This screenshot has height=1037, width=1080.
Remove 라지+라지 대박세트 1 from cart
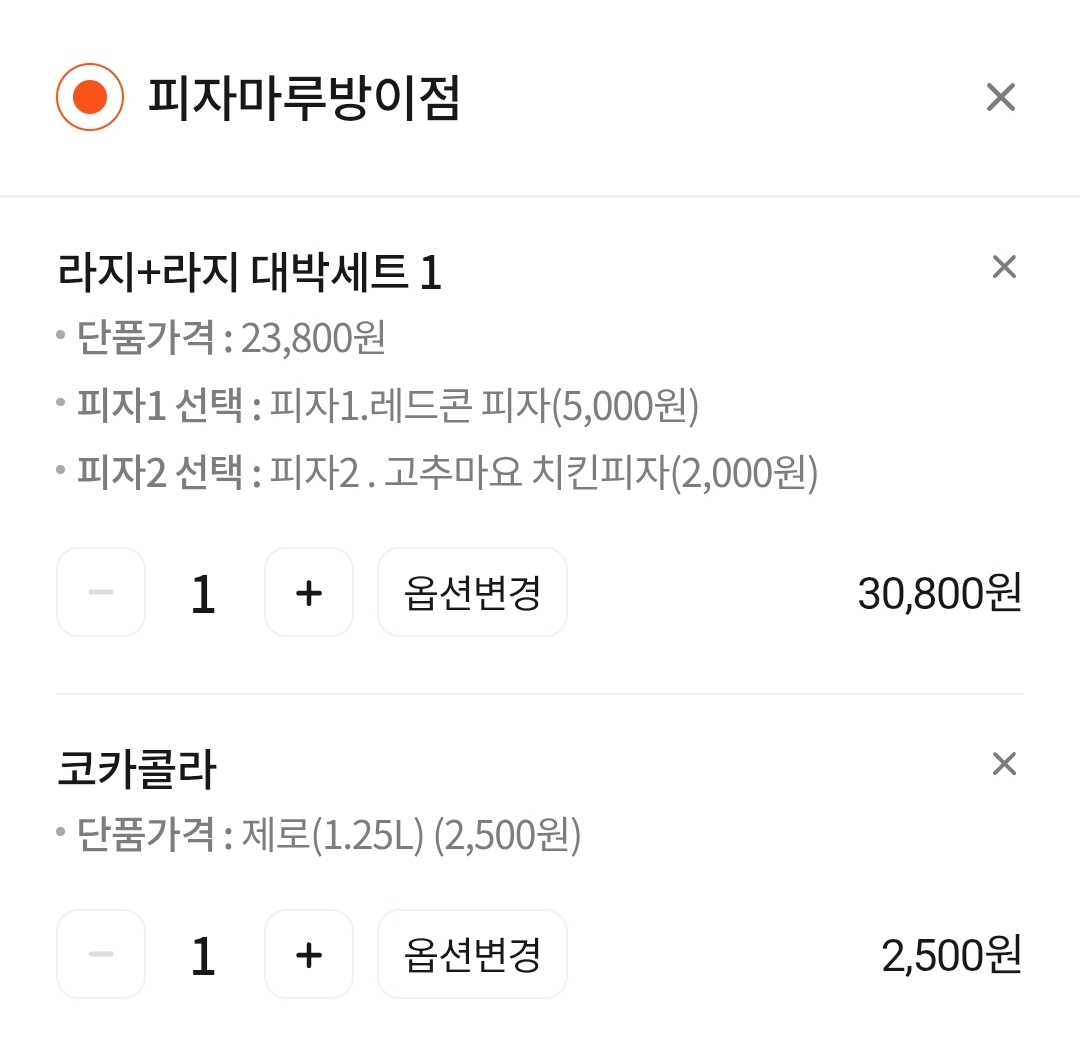pos(1003,267)
